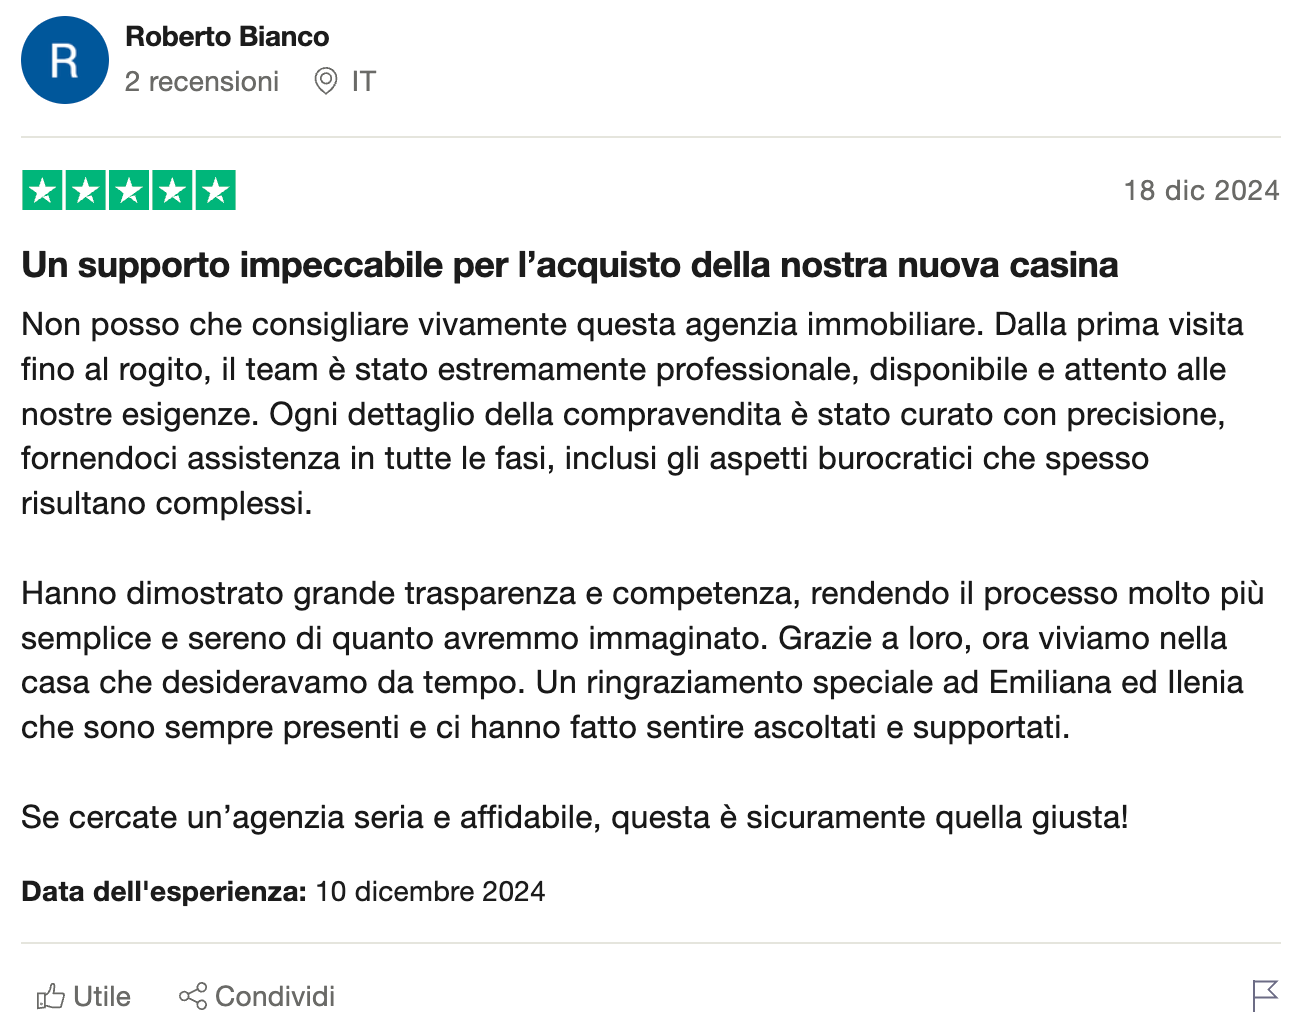This screenshot has width=1310, height=1036.
Task: Mark review as Utile
Action: (x=84, y=996)
